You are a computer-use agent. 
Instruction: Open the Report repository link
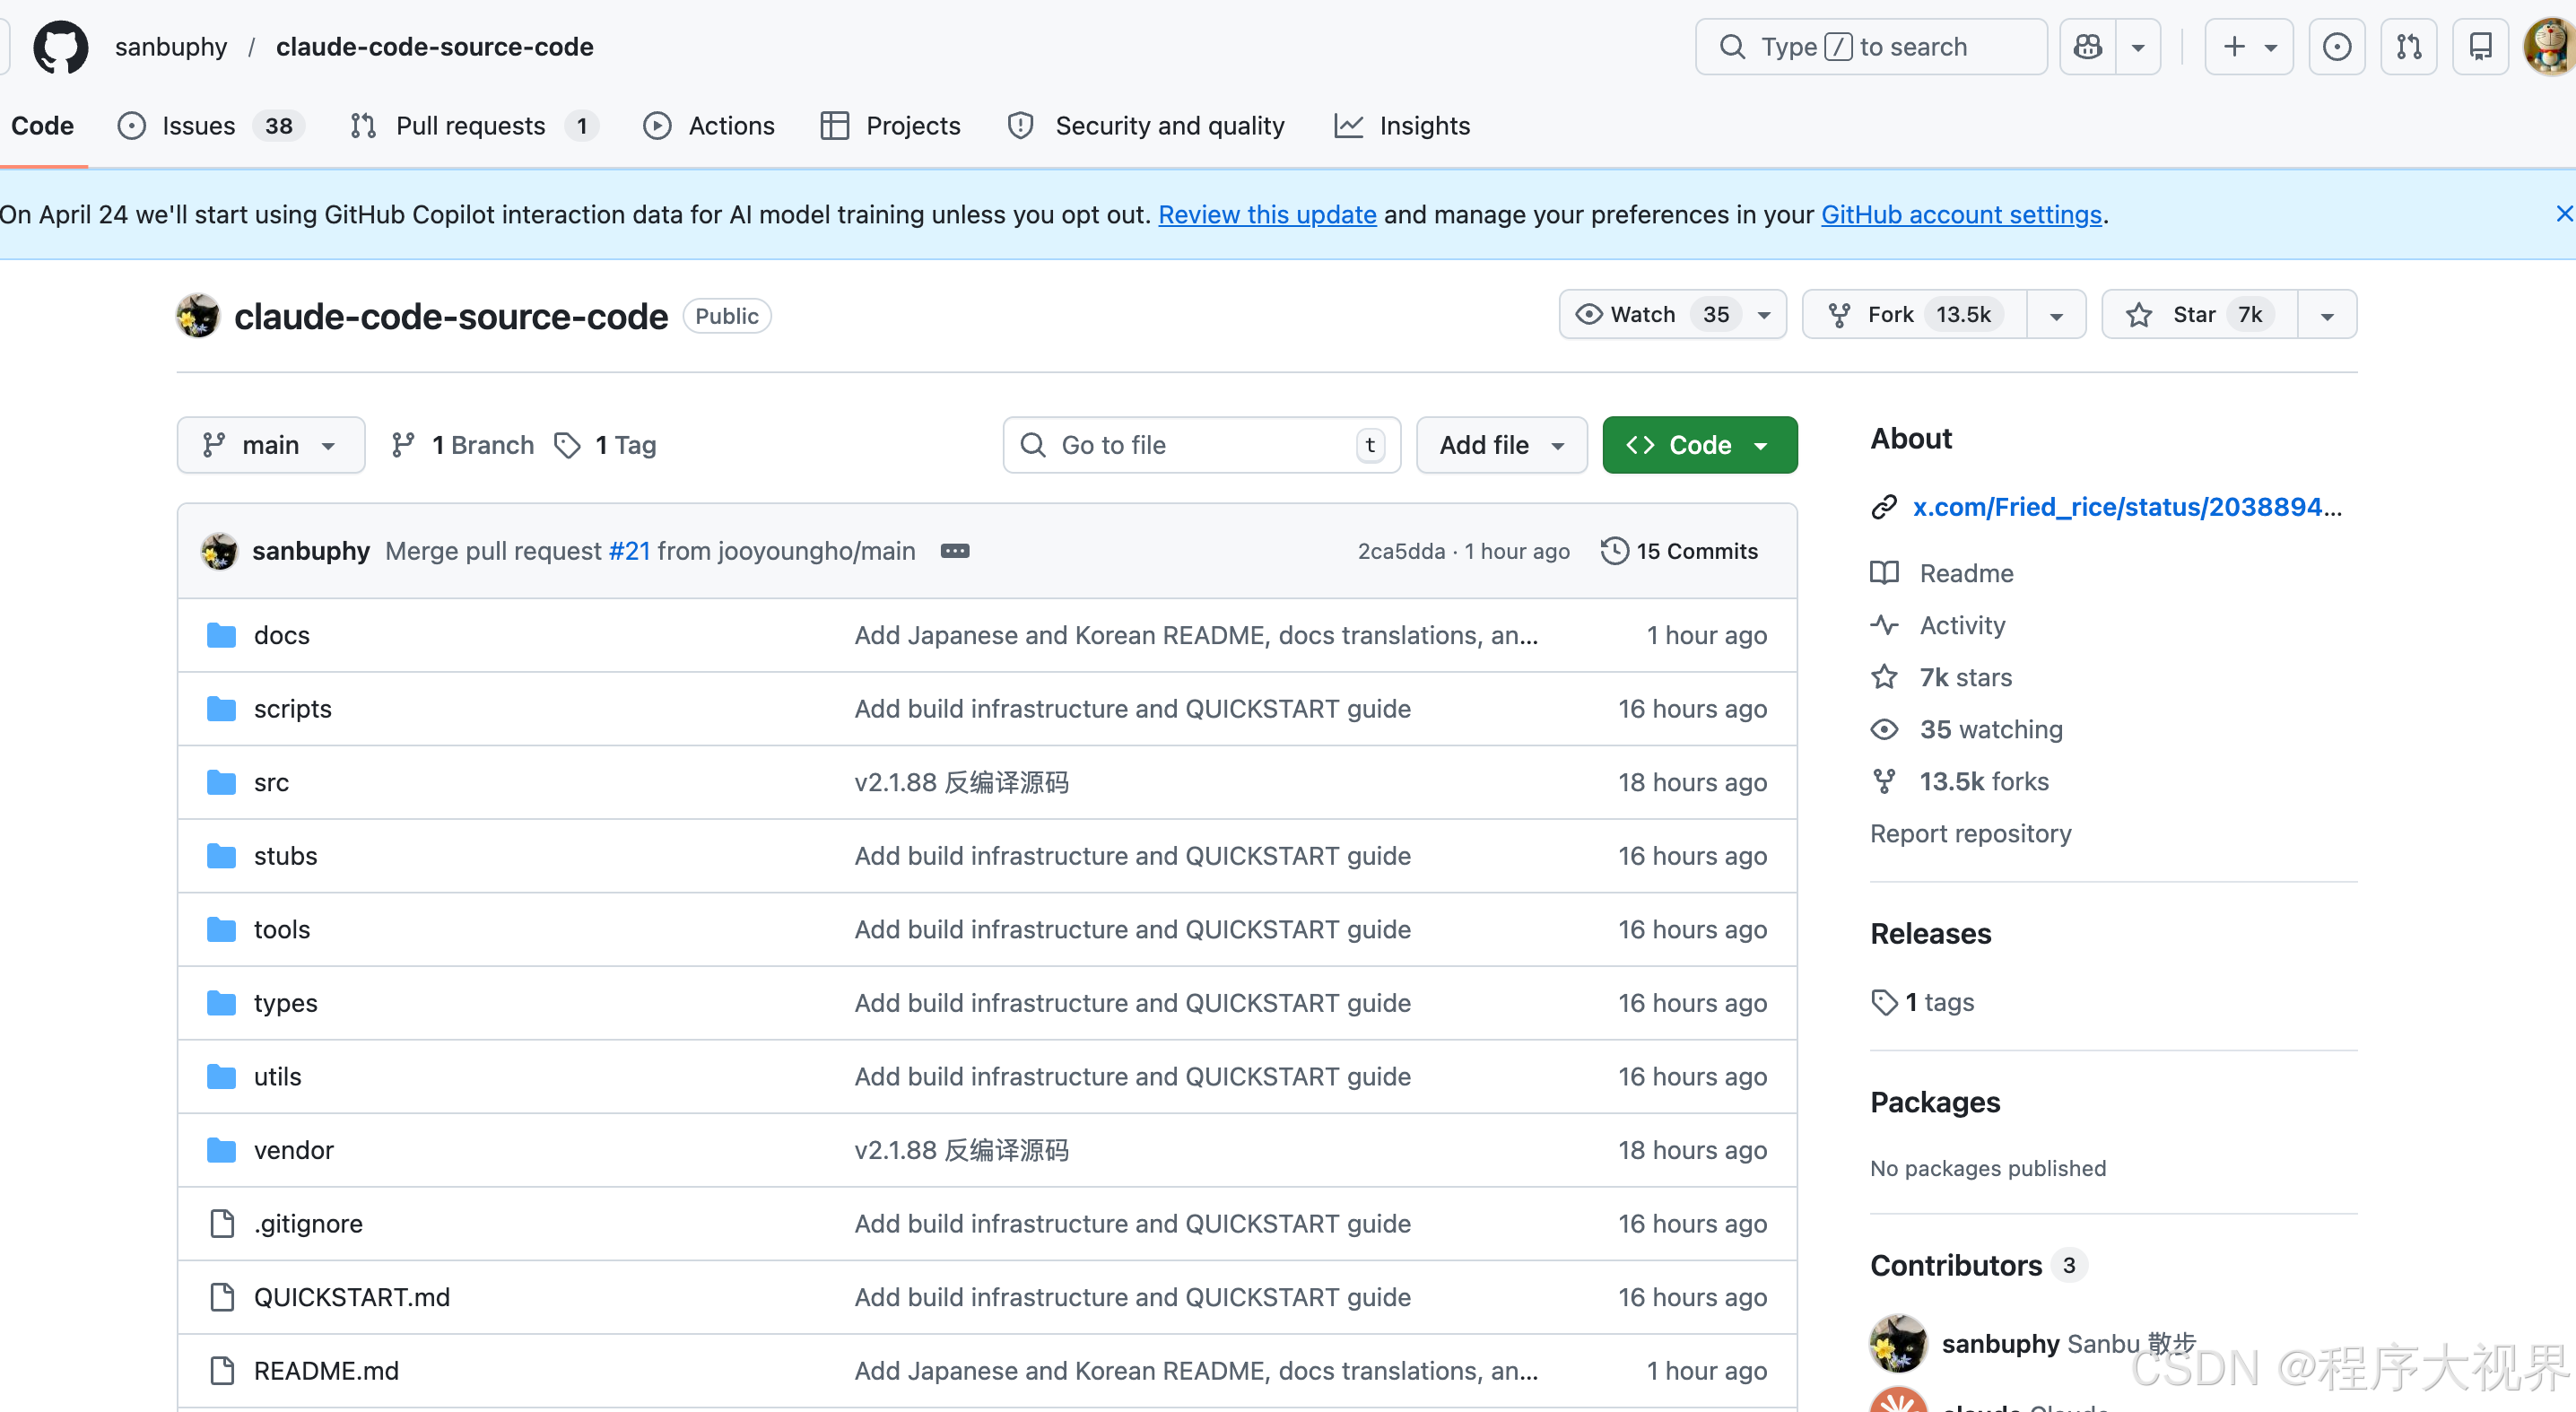pos(1969,833)
